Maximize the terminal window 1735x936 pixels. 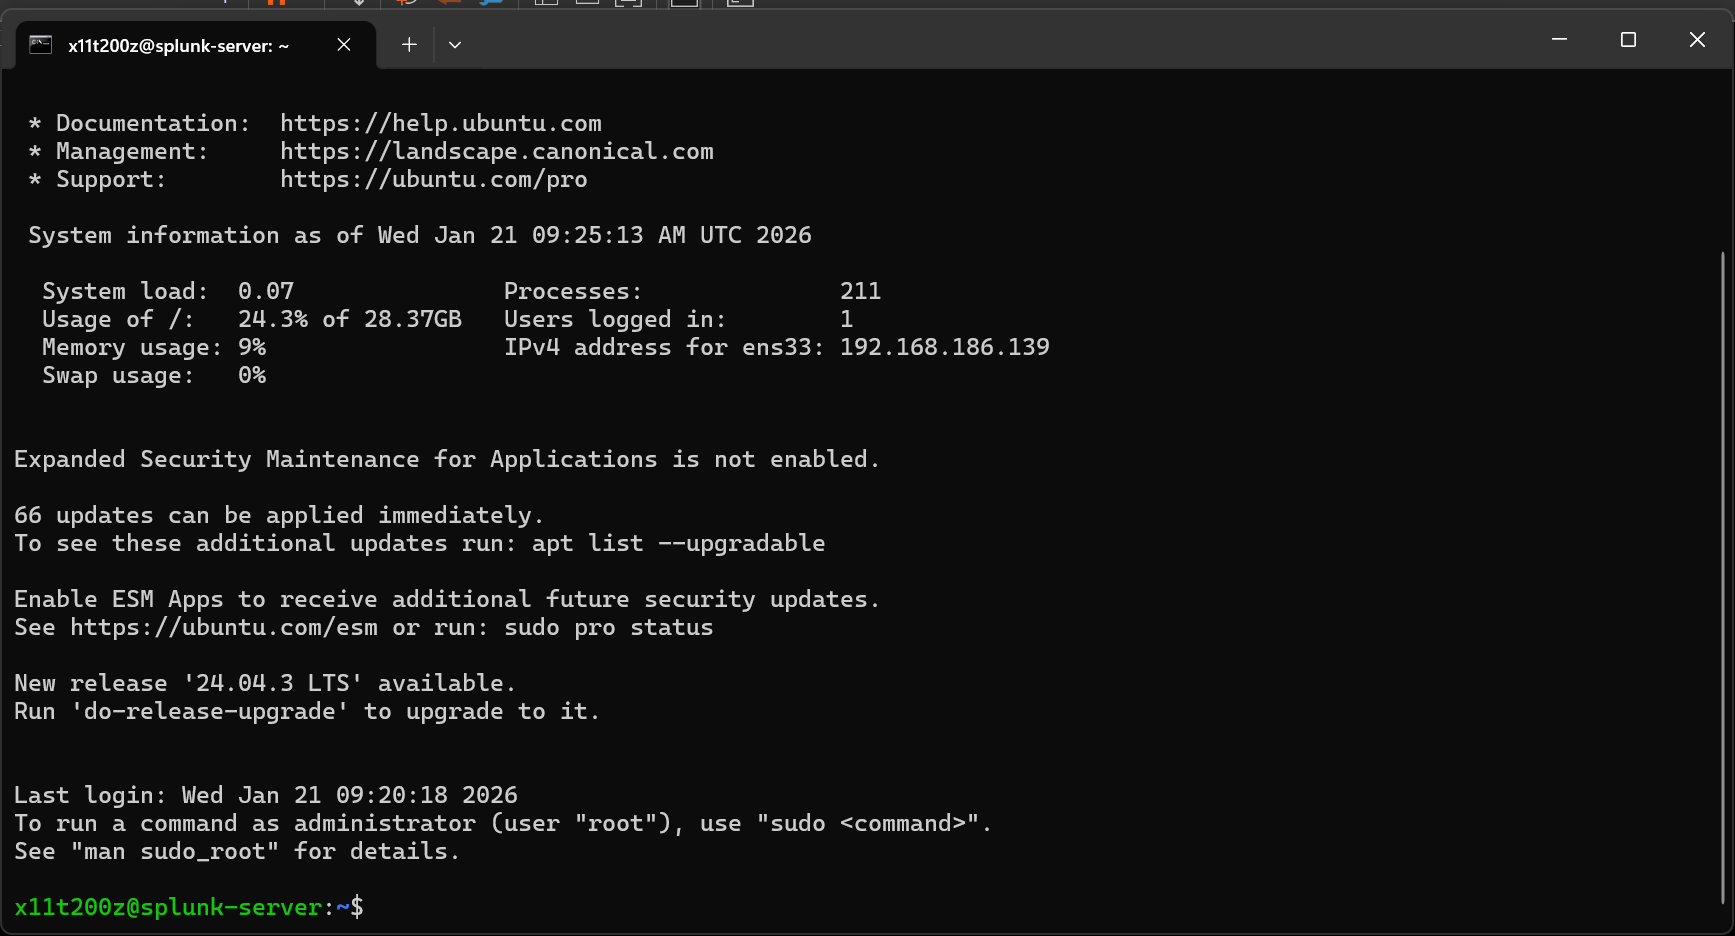click(x=1628, y=40)
